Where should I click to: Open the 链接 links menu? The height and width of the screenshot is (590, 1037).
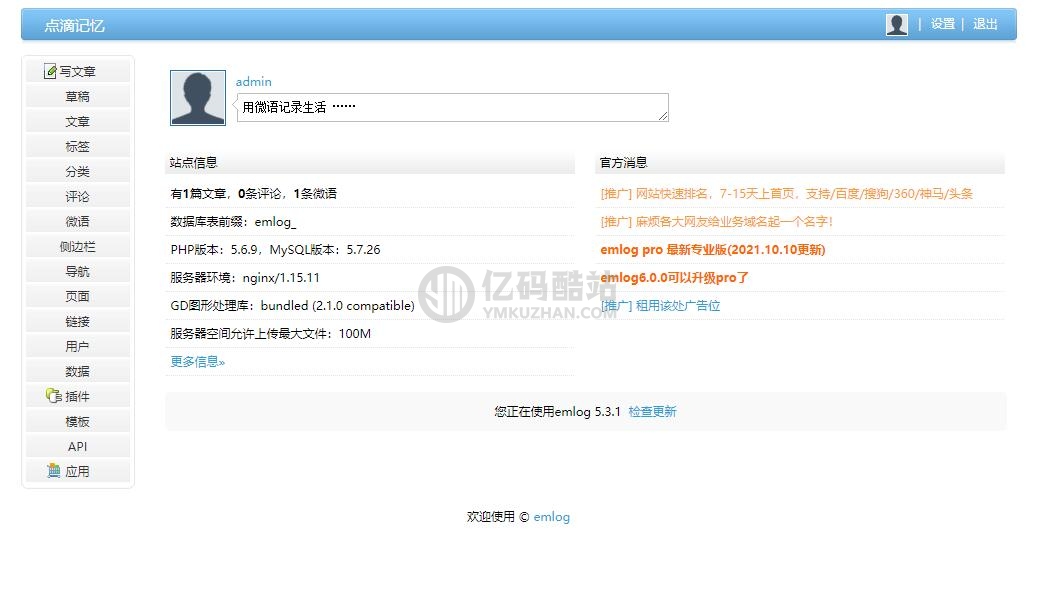77,321
